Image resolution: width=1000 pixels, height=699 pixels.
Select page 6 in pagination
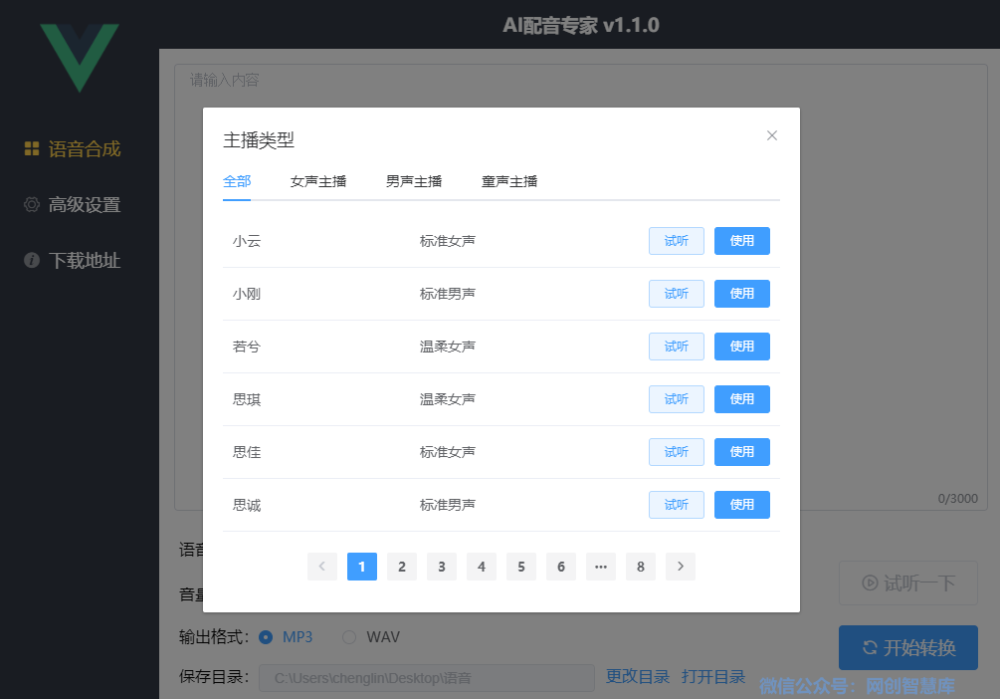click(561, 566)
